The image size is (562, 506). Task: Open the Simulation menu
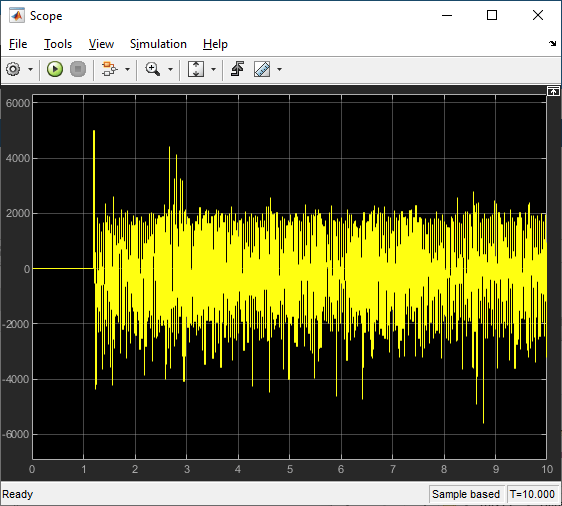[158, 44]
